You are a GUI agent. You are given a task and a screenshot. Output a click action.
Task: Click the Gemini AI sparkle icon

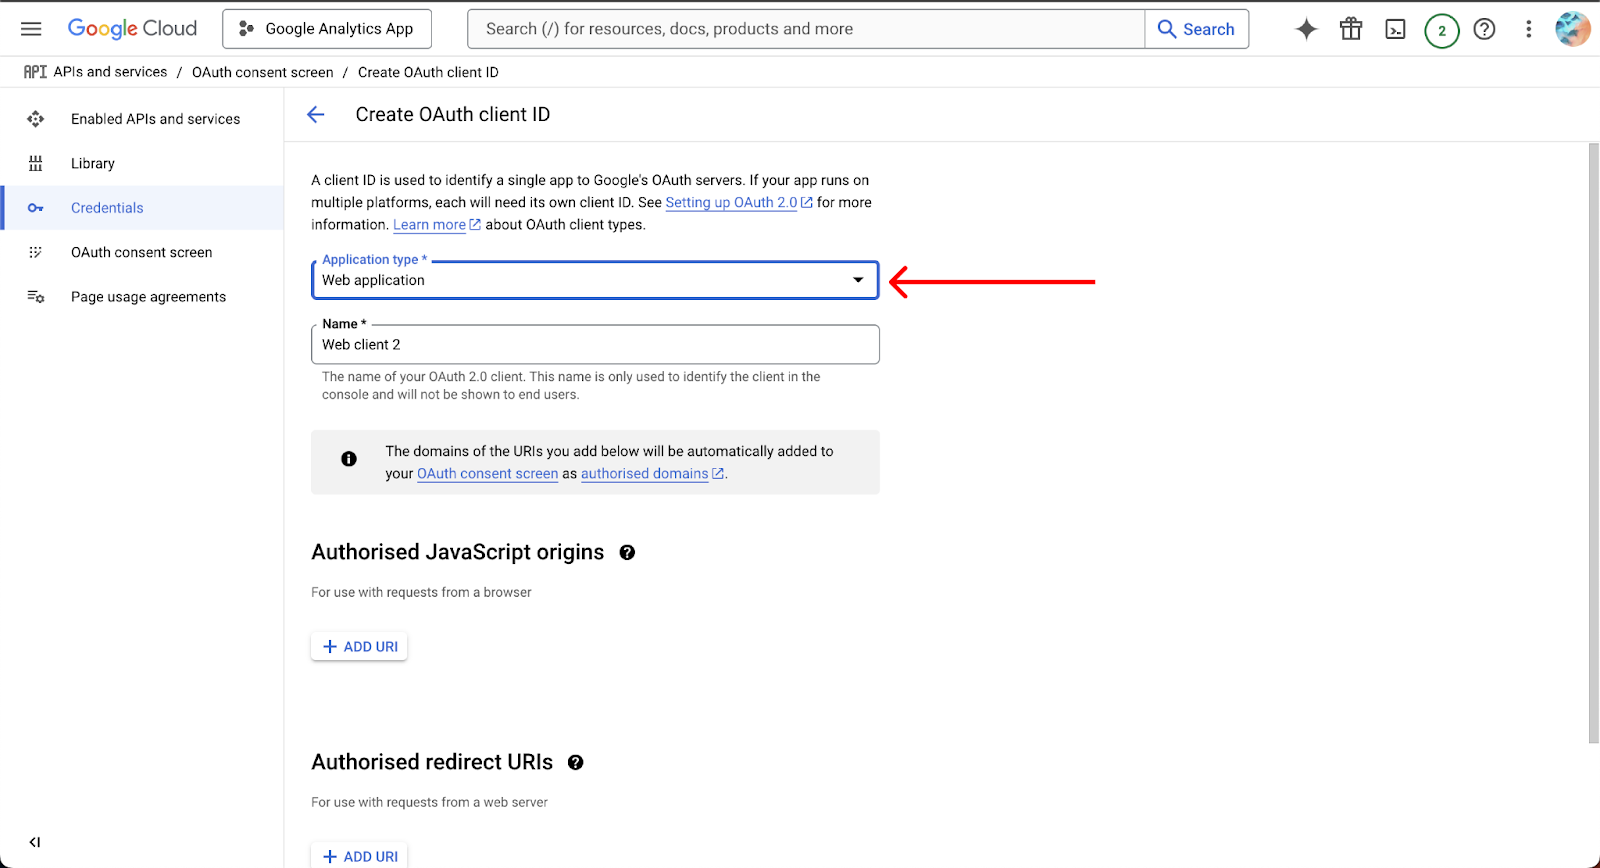(1306, 29)
